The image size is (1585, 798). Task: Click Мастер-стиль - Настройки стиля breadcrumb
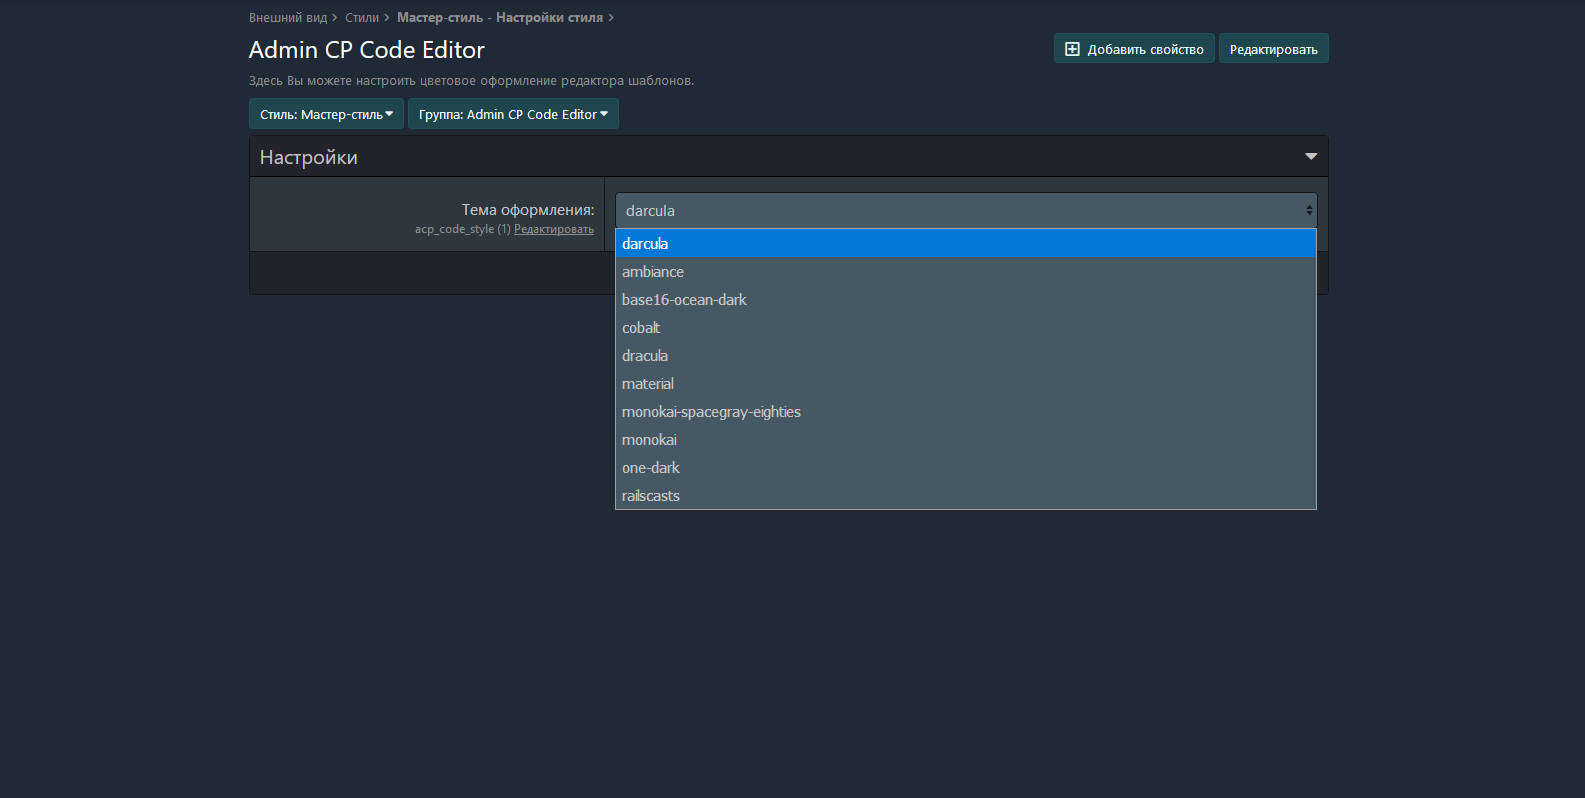pos(499,18)
